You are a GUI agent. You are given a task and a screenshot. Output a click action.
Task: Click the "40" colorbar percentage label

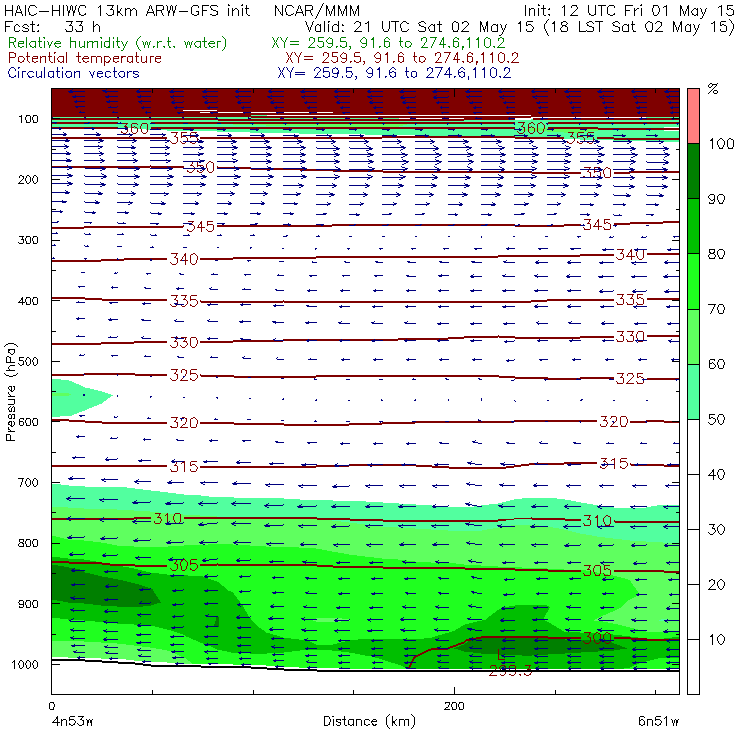coord(716,474)
